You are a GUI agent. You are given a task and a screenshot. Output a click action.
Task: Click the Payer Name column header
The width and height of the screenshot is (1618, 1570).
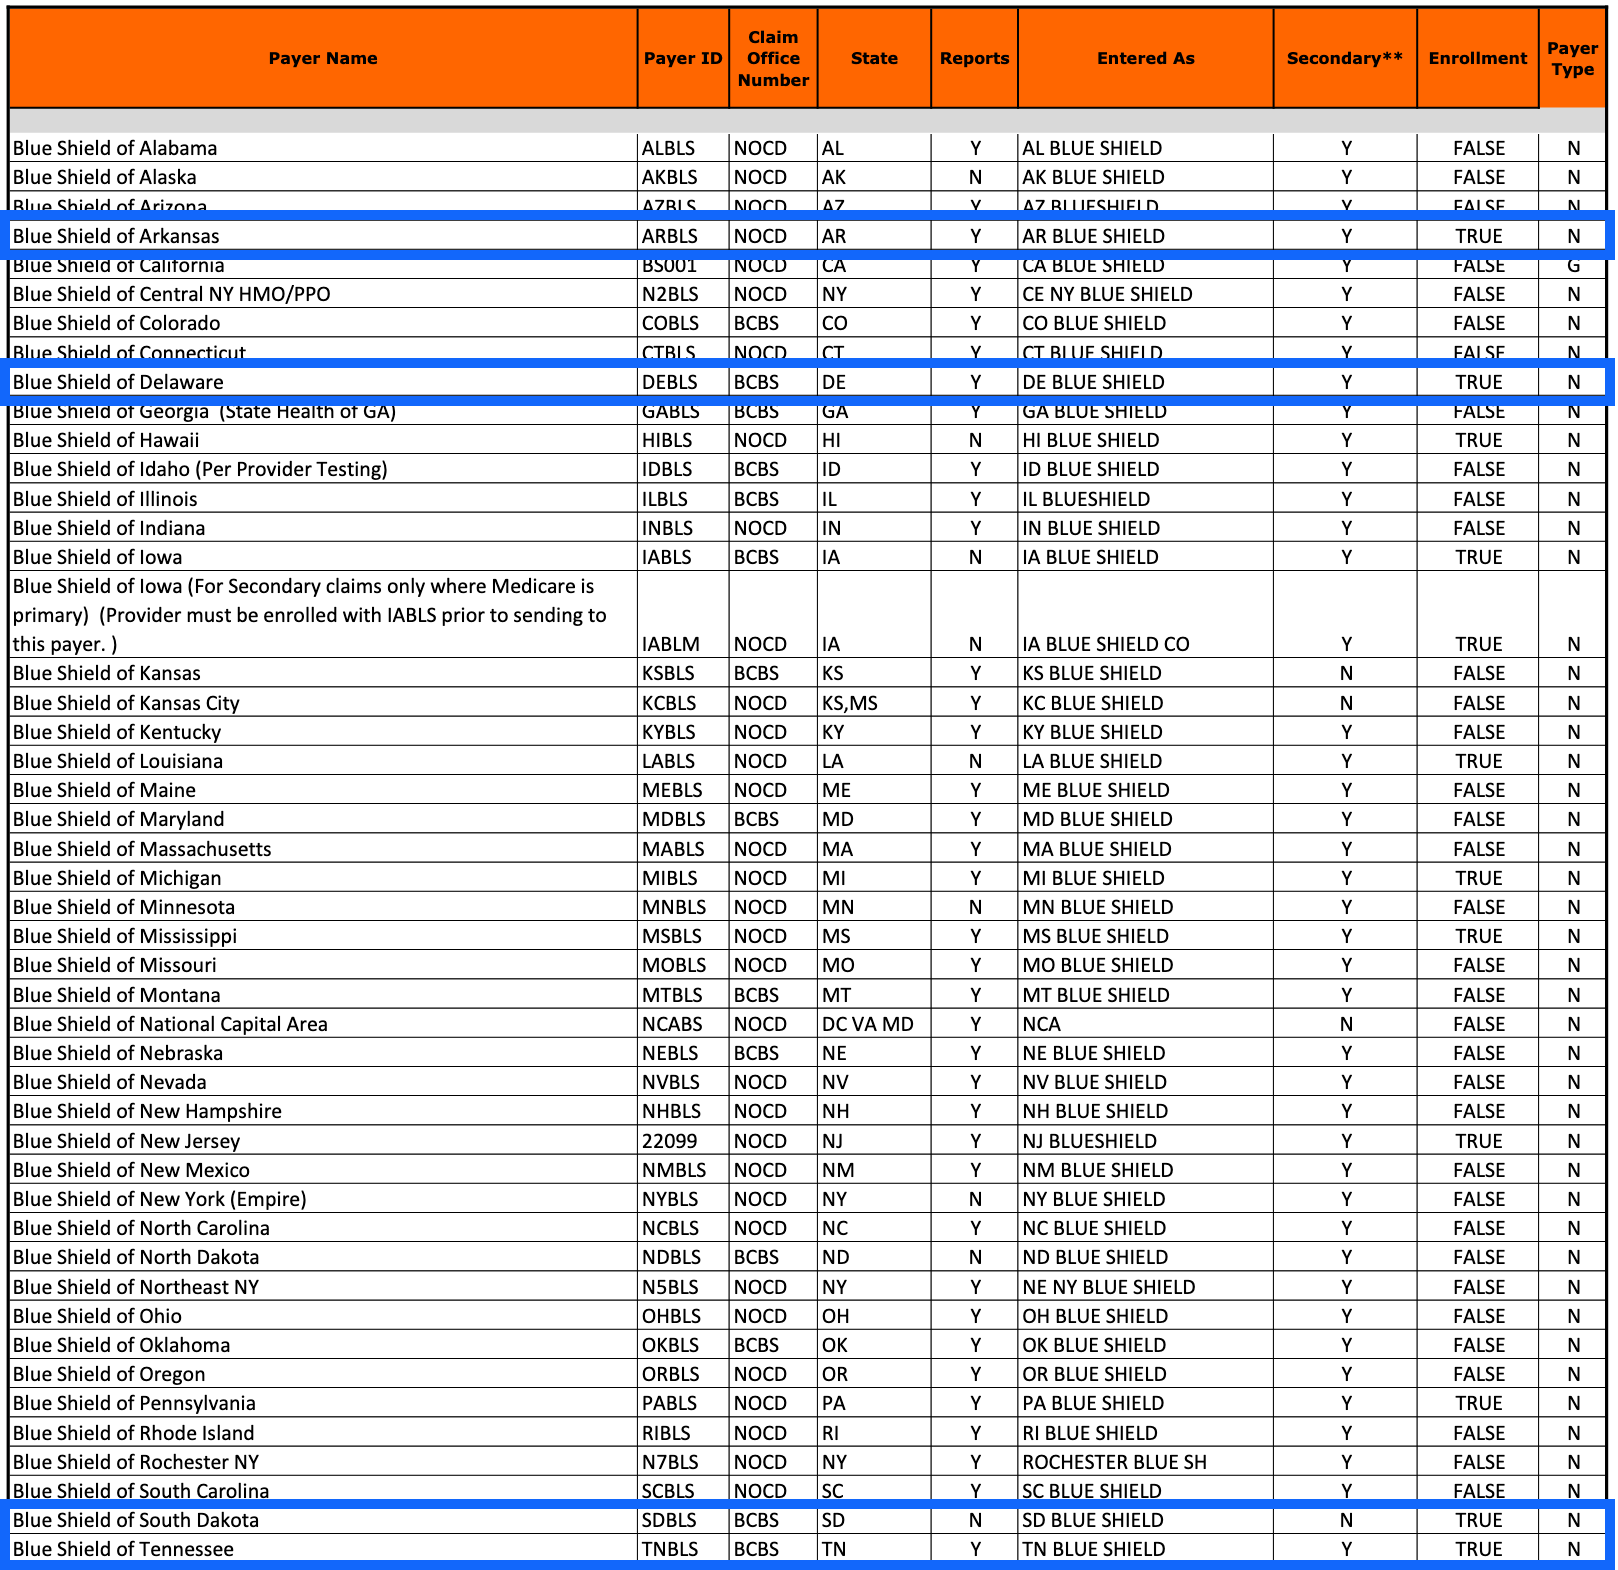(320, 58)
